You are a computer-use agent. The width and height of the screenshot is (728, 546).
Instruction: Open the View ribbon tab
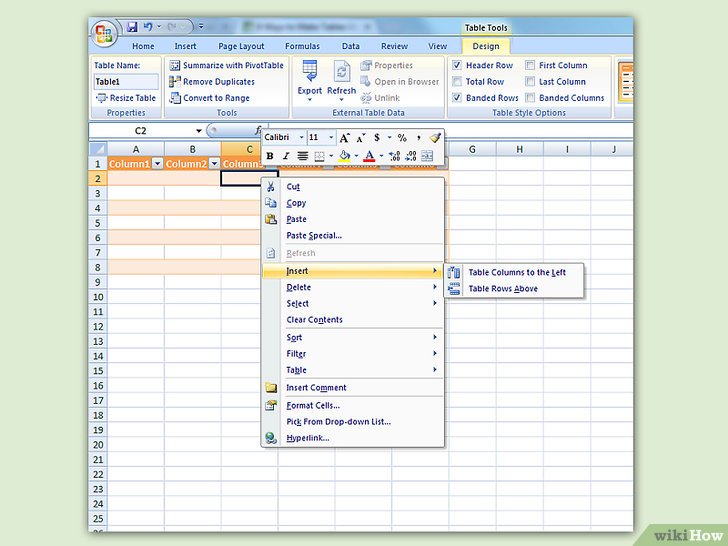point(437,46)
